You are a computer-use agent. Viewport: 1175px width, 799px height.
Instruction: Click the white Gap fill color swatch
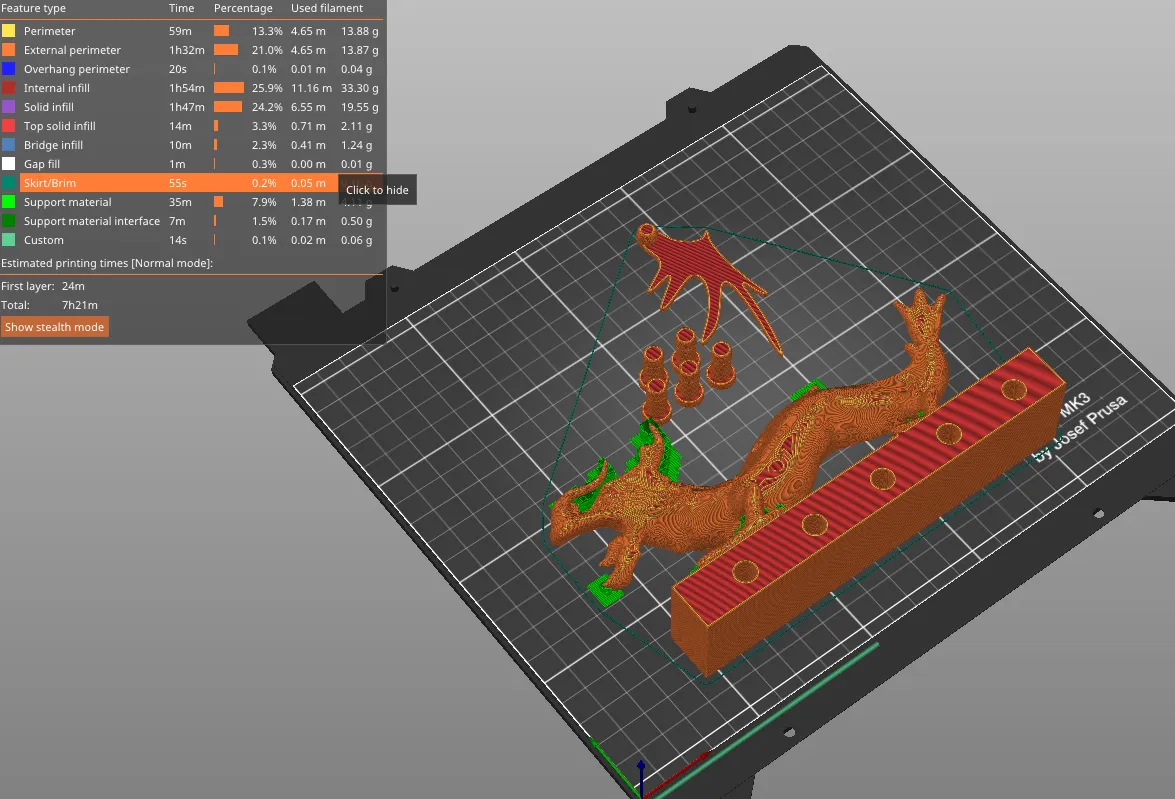click(8, 164)
